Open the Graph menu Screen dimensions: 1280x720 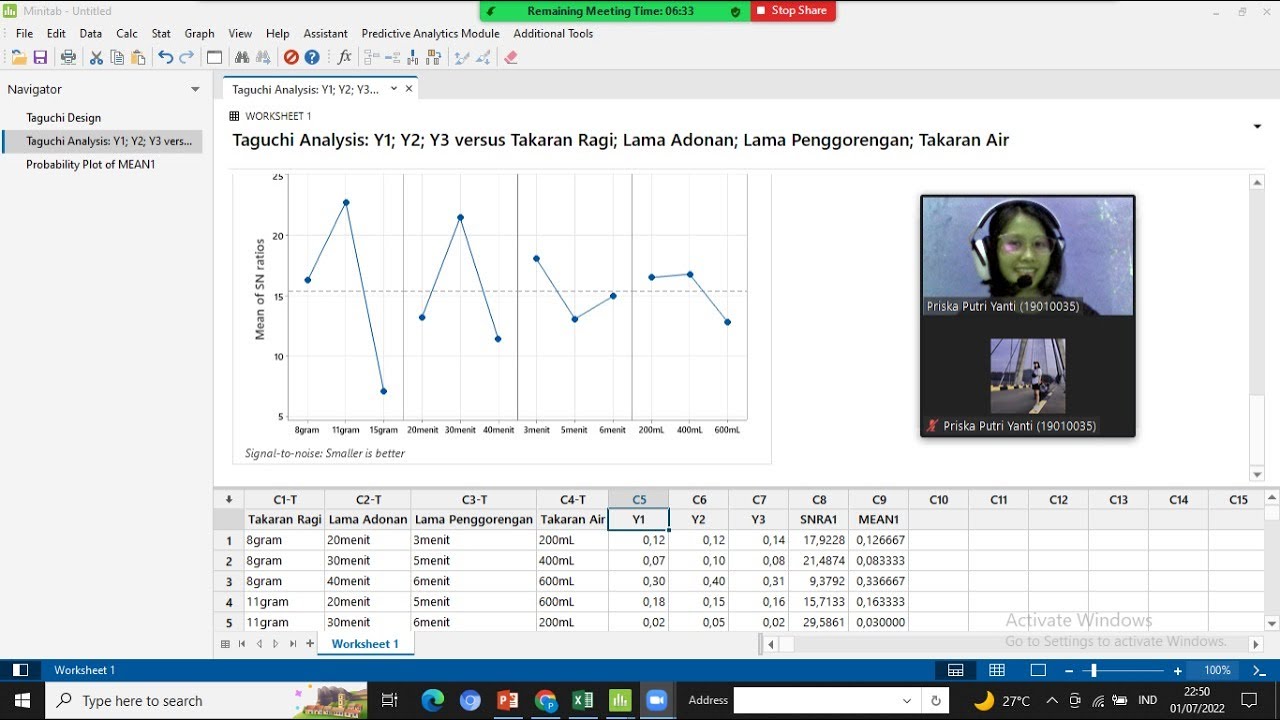[x=200, y=33]
